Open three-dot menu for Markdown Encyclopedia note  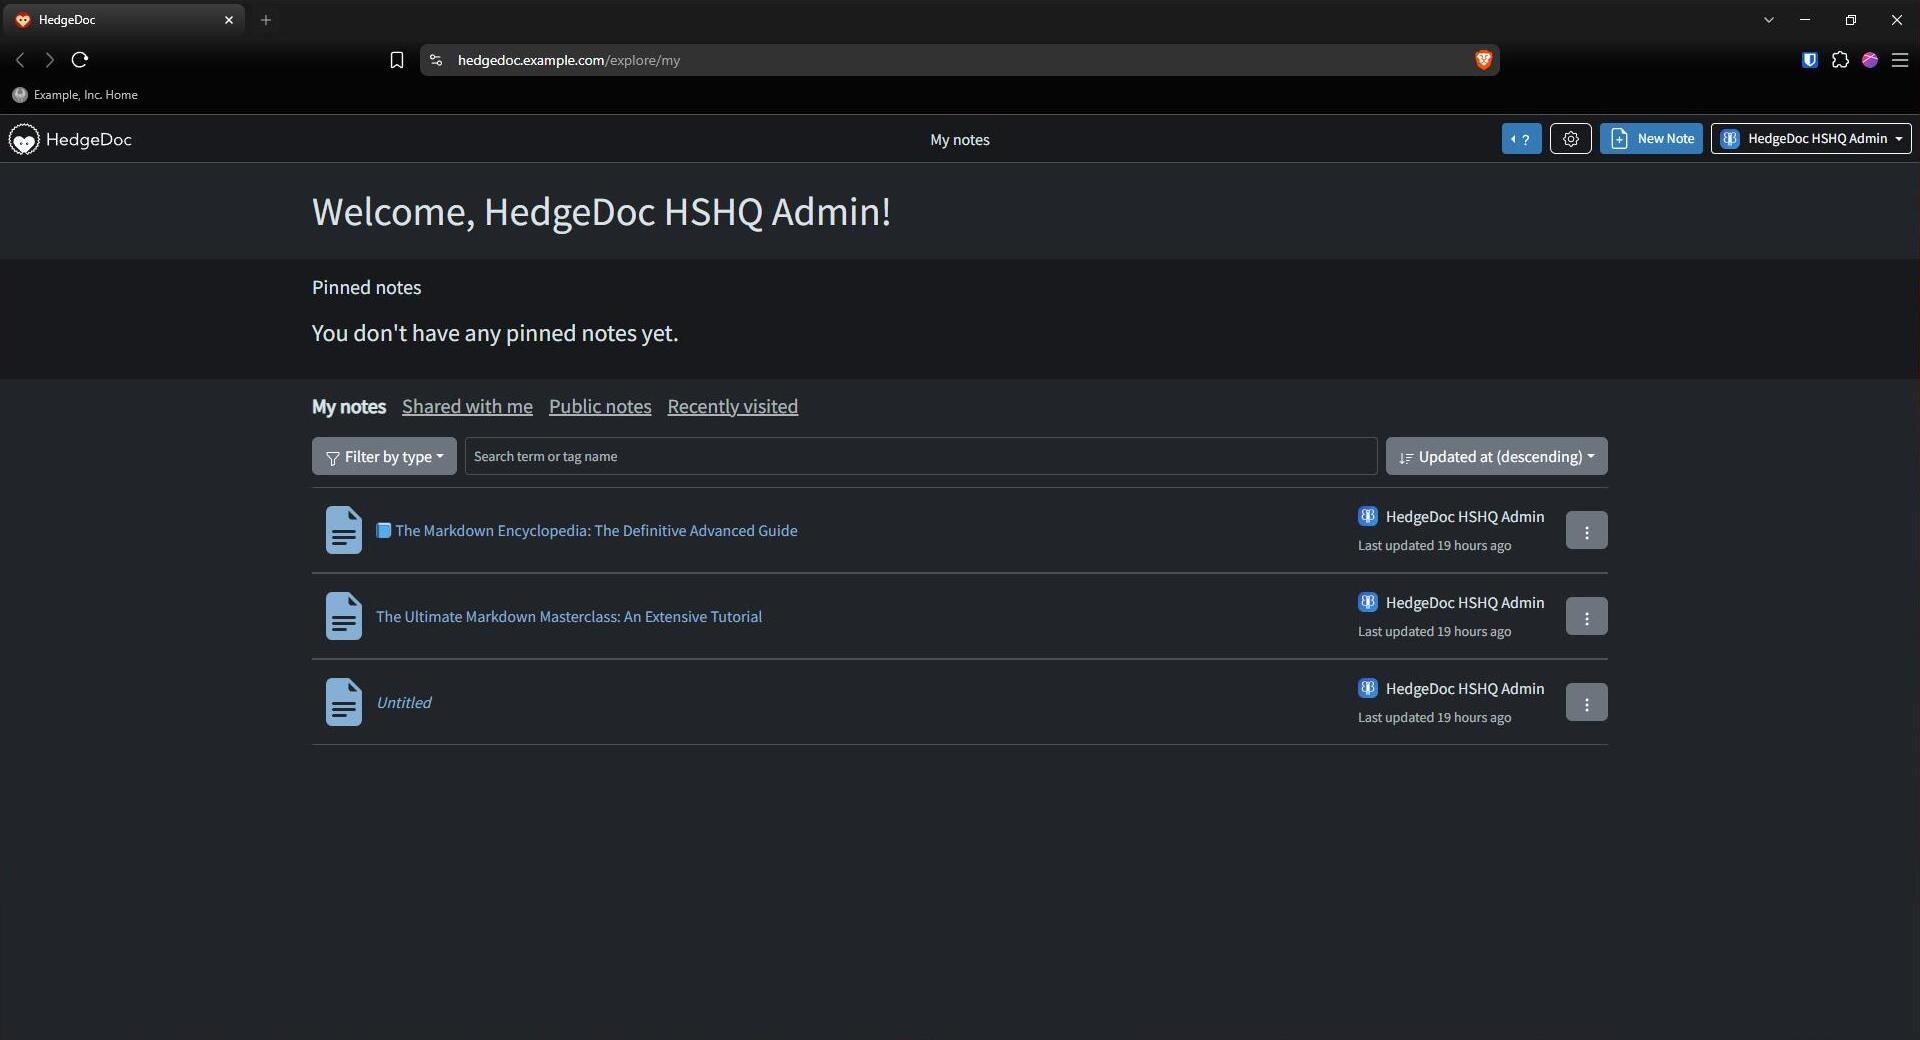coord(1586,530)
